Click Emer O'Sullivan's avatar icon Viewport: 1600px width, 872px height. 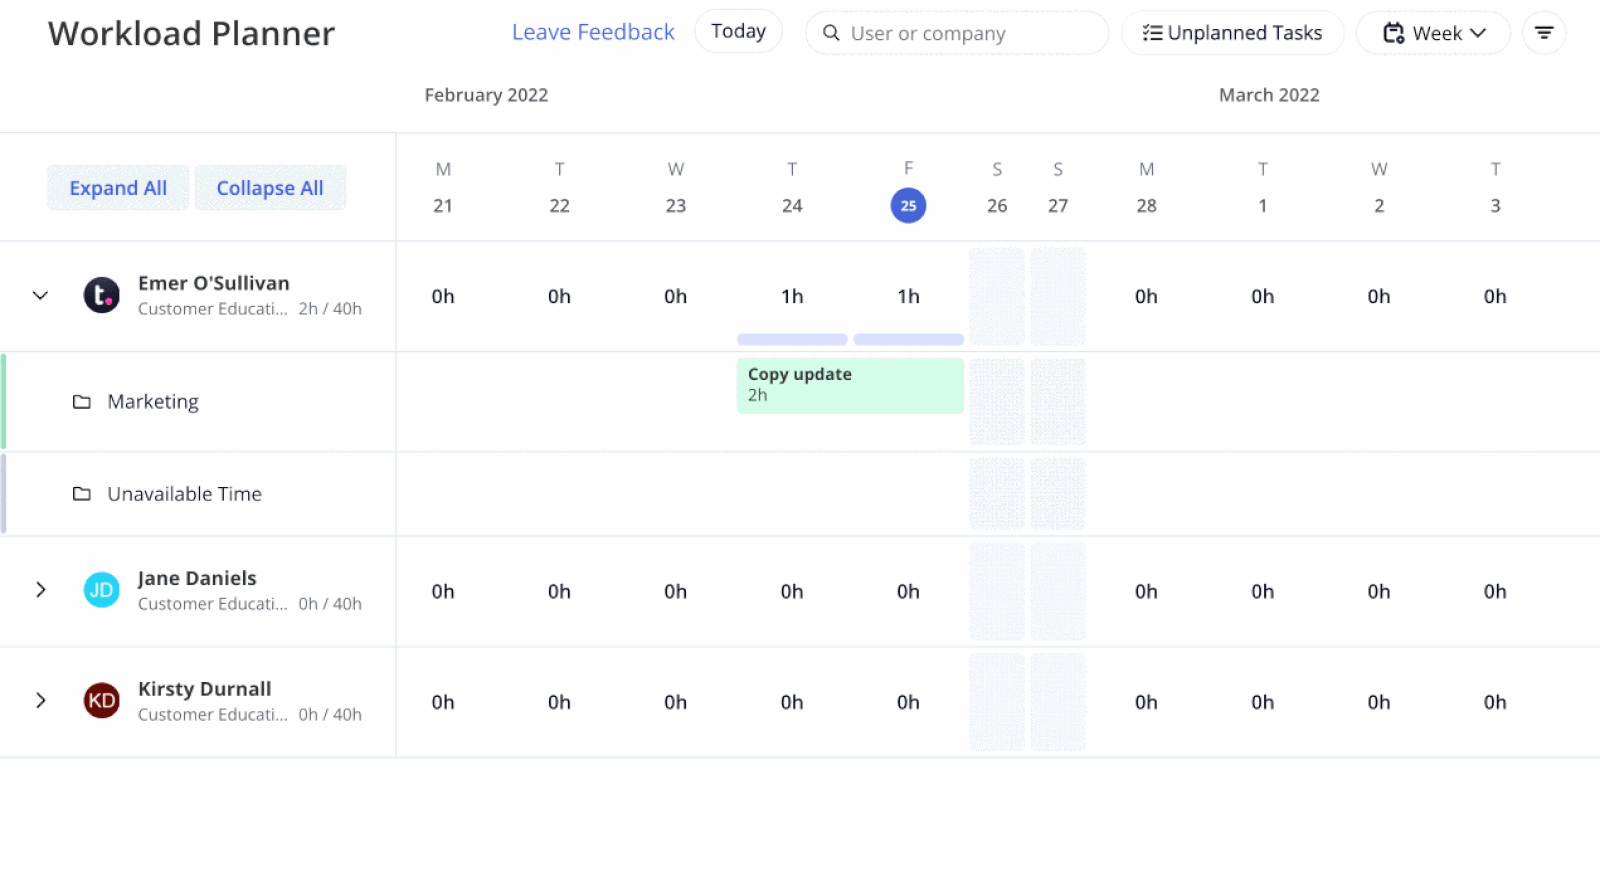(101, 295)
